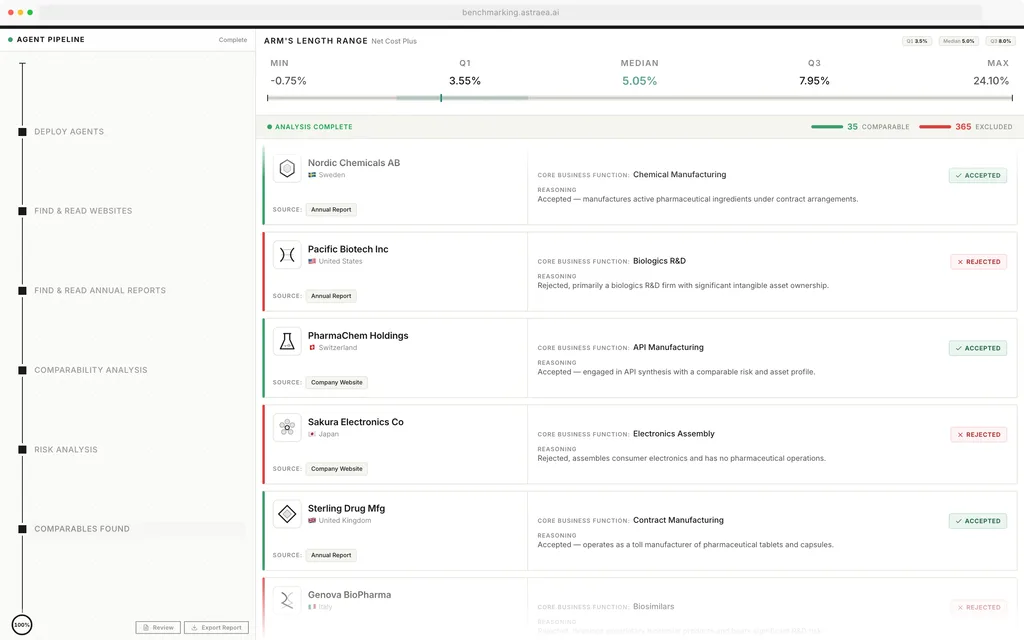Click the Q3 8.0% badge
Image resolution: width=1024 pixels, height=640 pixels.
(1000, 41)
